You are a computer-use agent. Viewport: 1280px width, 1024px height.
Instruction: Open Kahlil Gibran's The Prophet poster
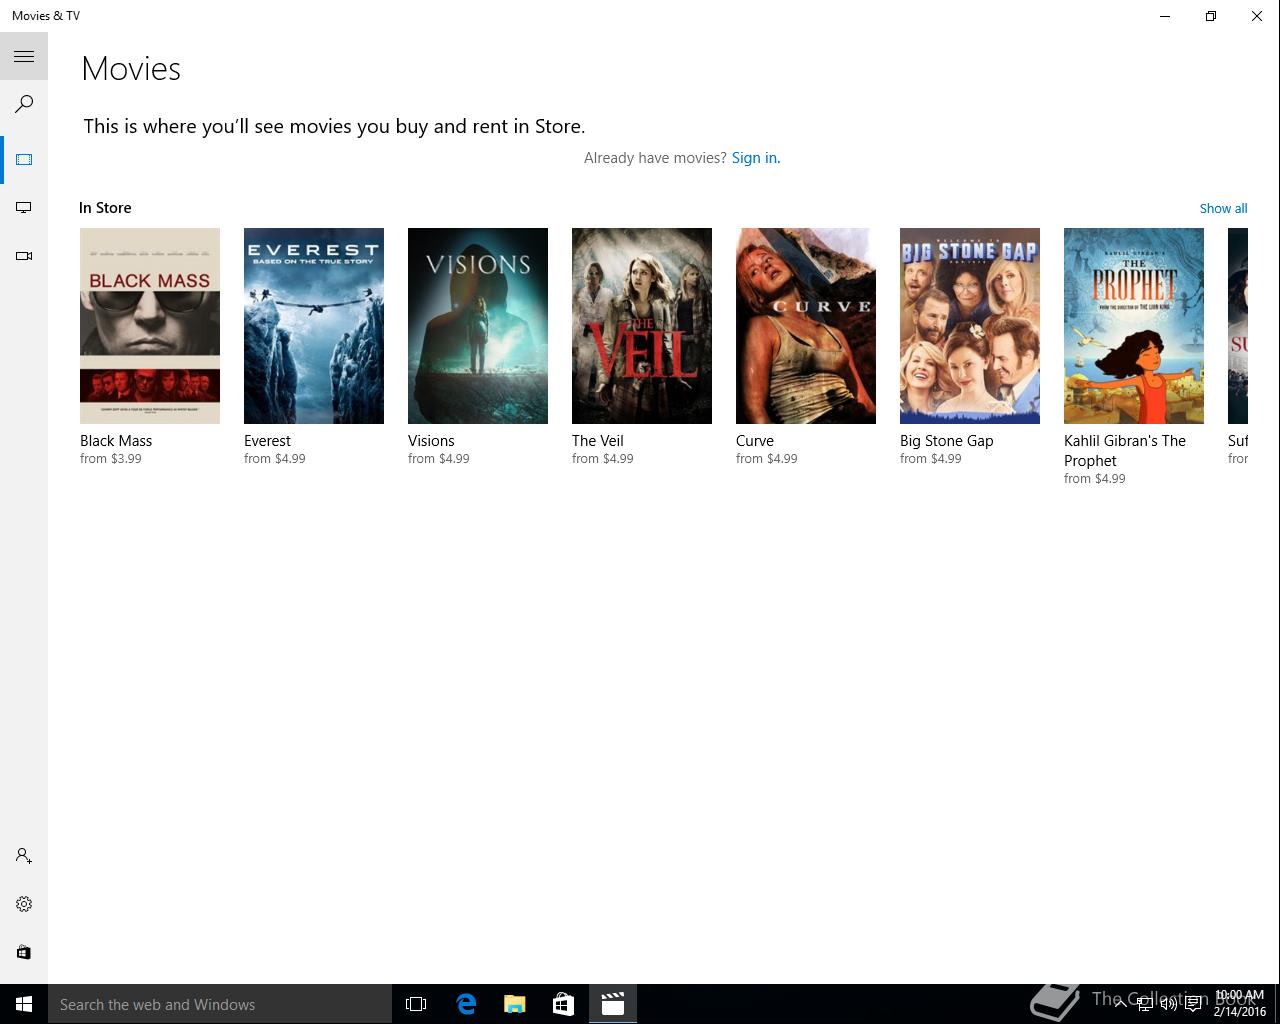(x=1134, y=326)
